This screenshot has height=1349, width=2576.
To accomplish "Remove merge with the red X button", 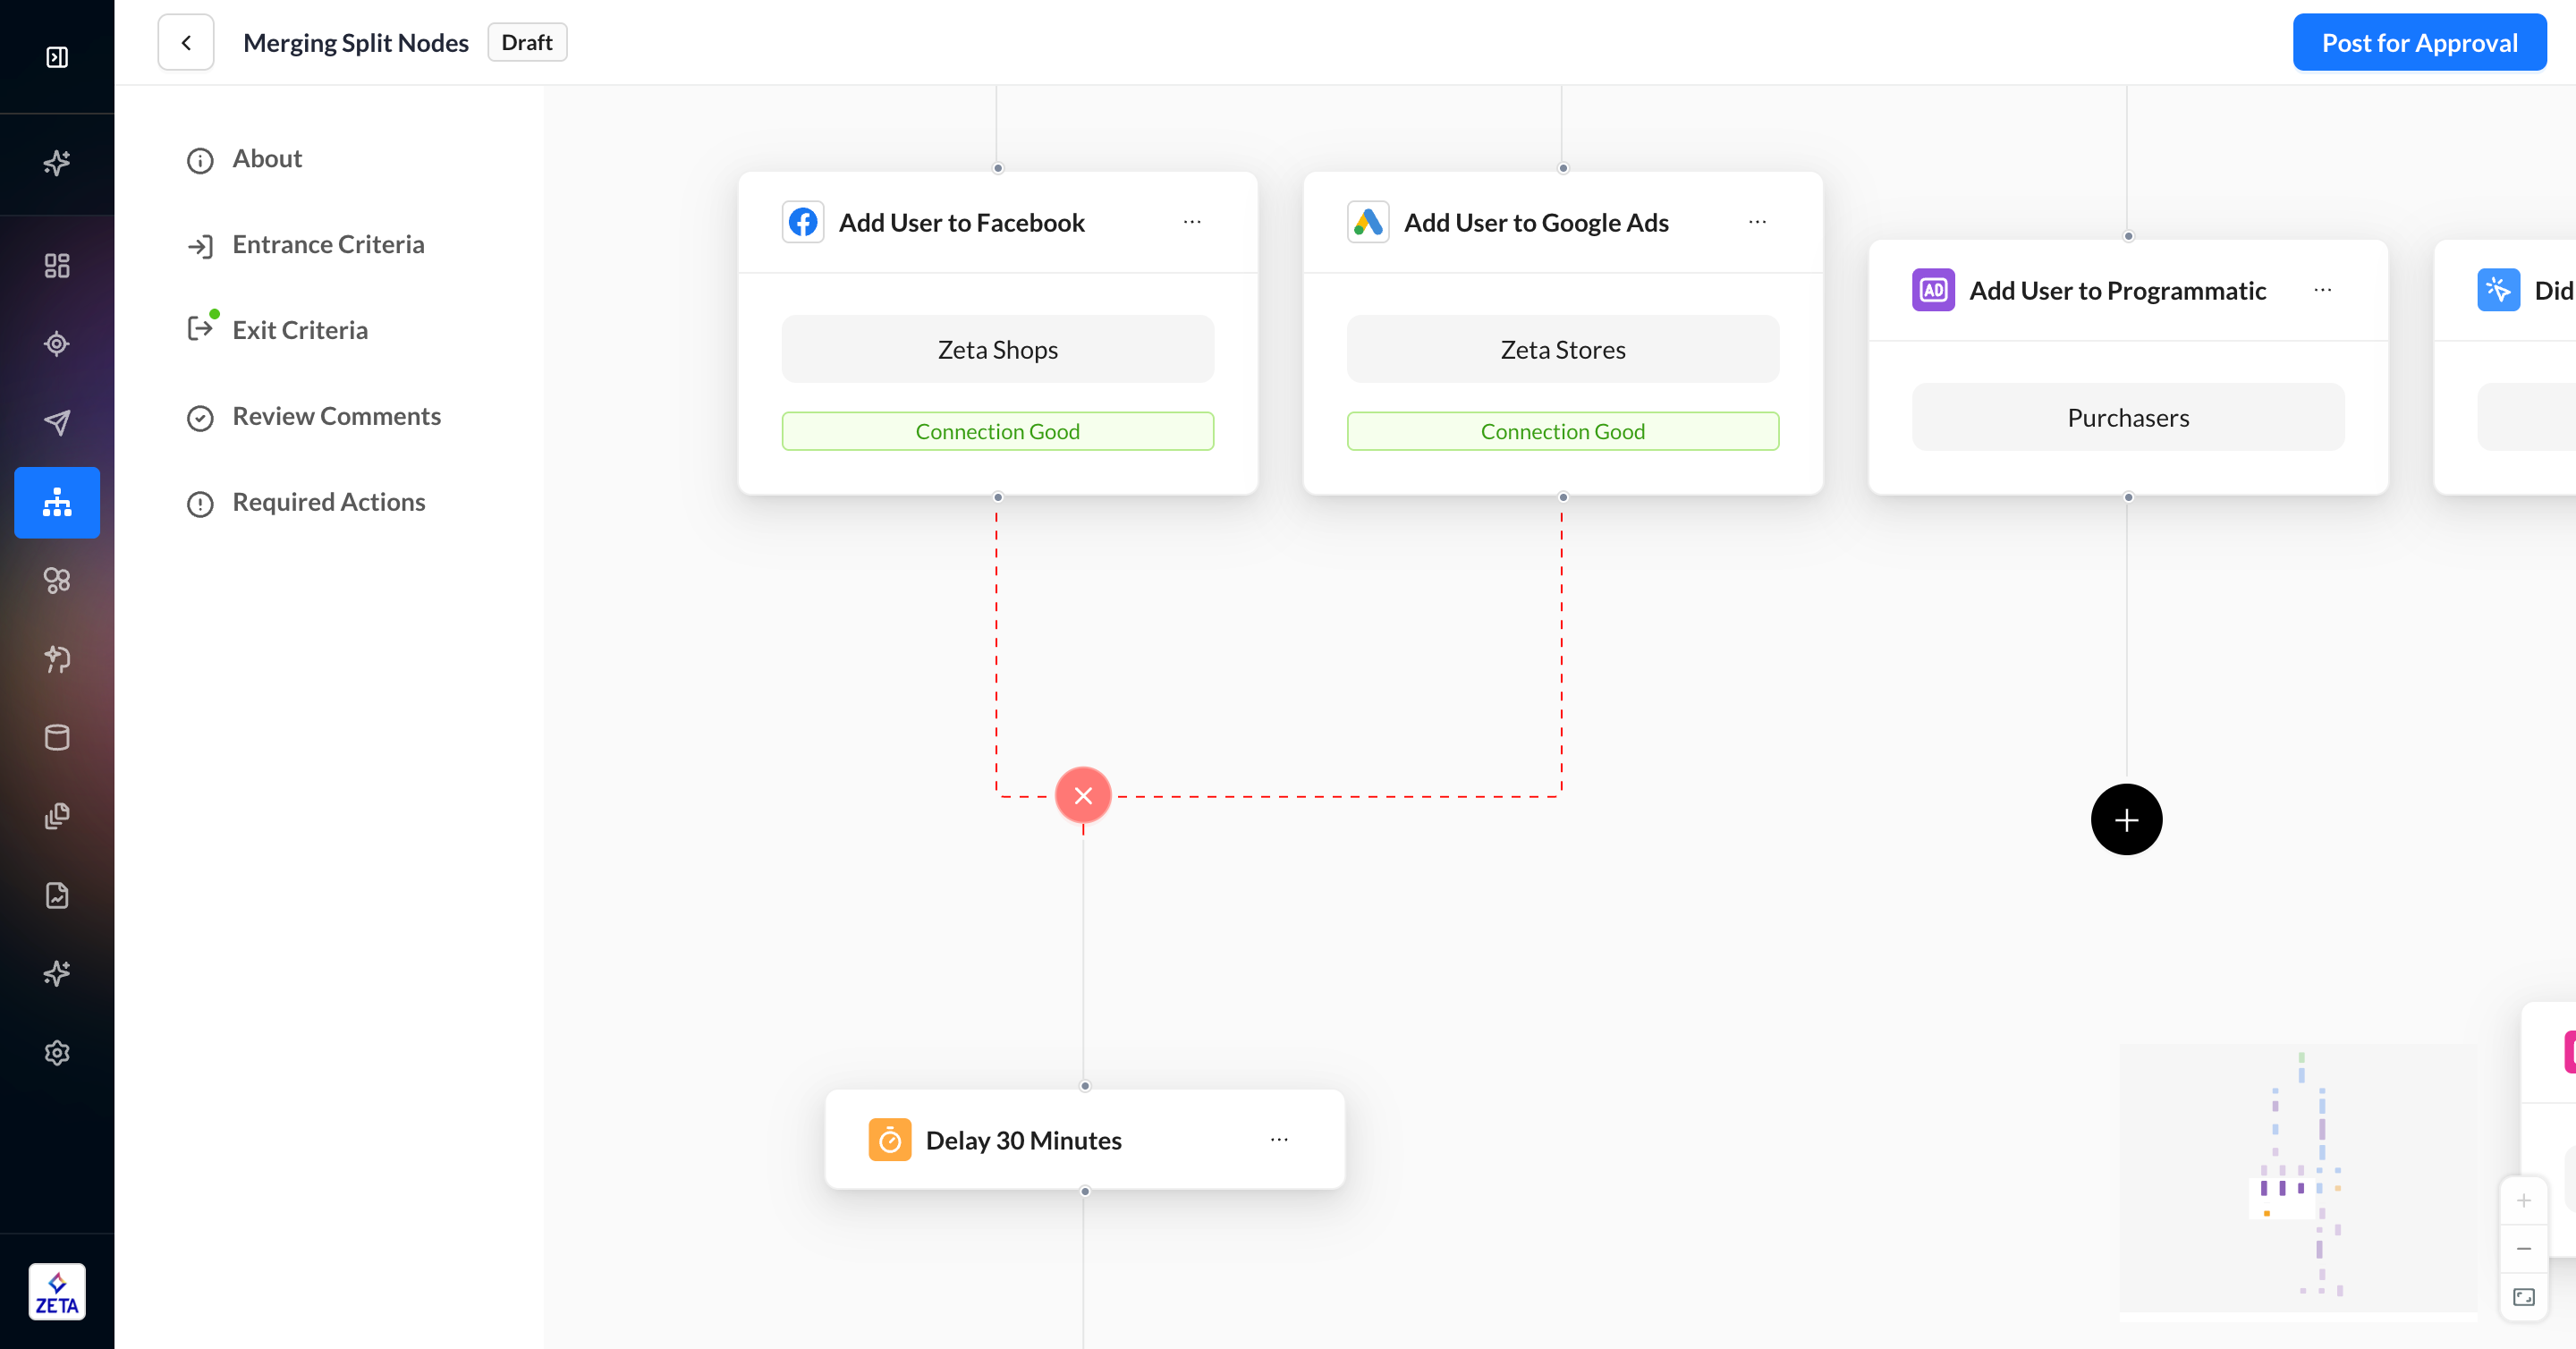I will click(x=1083, y=796).
